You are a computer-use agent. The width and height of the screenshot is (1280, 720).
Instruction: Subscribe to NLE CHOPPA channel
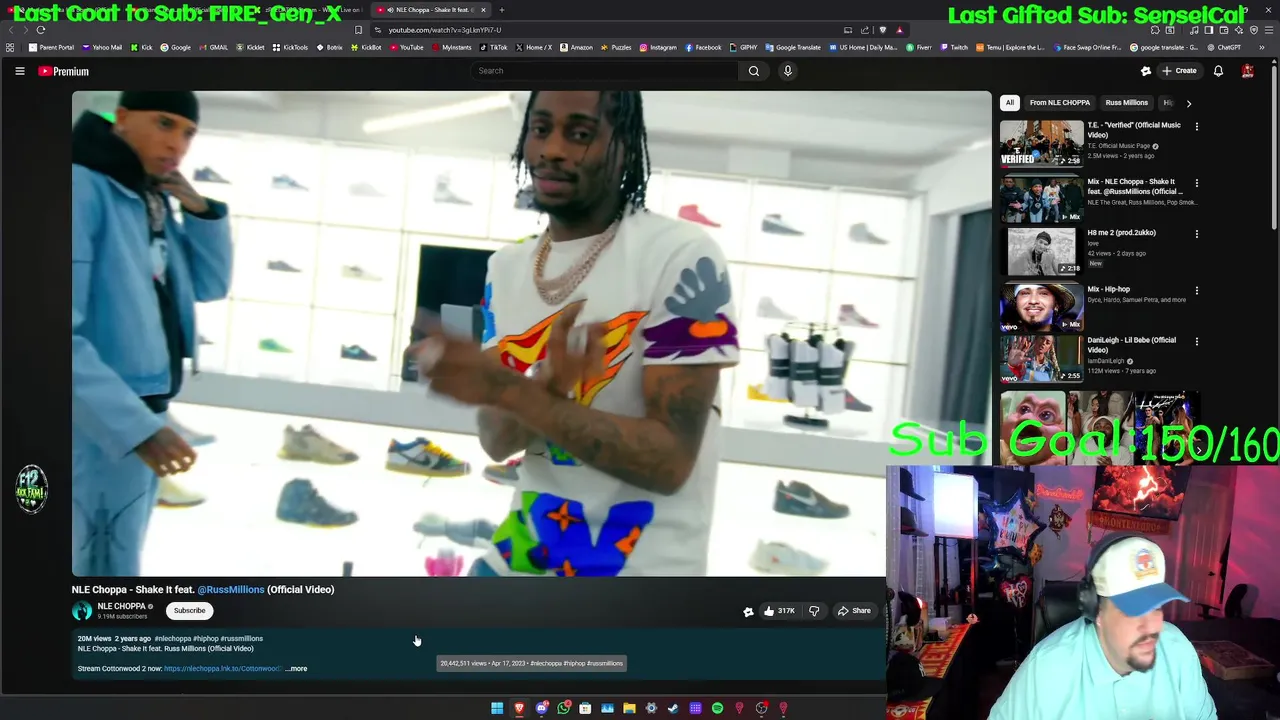[x=189, y=611]
